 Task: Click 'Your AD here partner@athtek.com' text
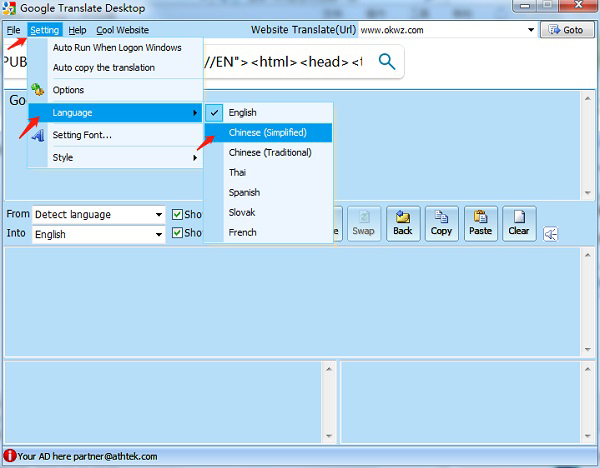pos(87,456)
